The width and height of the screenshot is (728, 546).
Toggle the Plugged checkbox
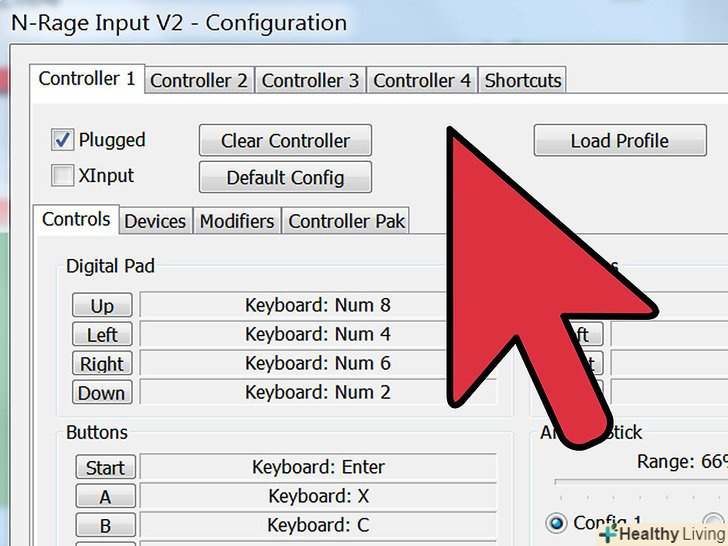pyautogui.click(x=63, y=140)
